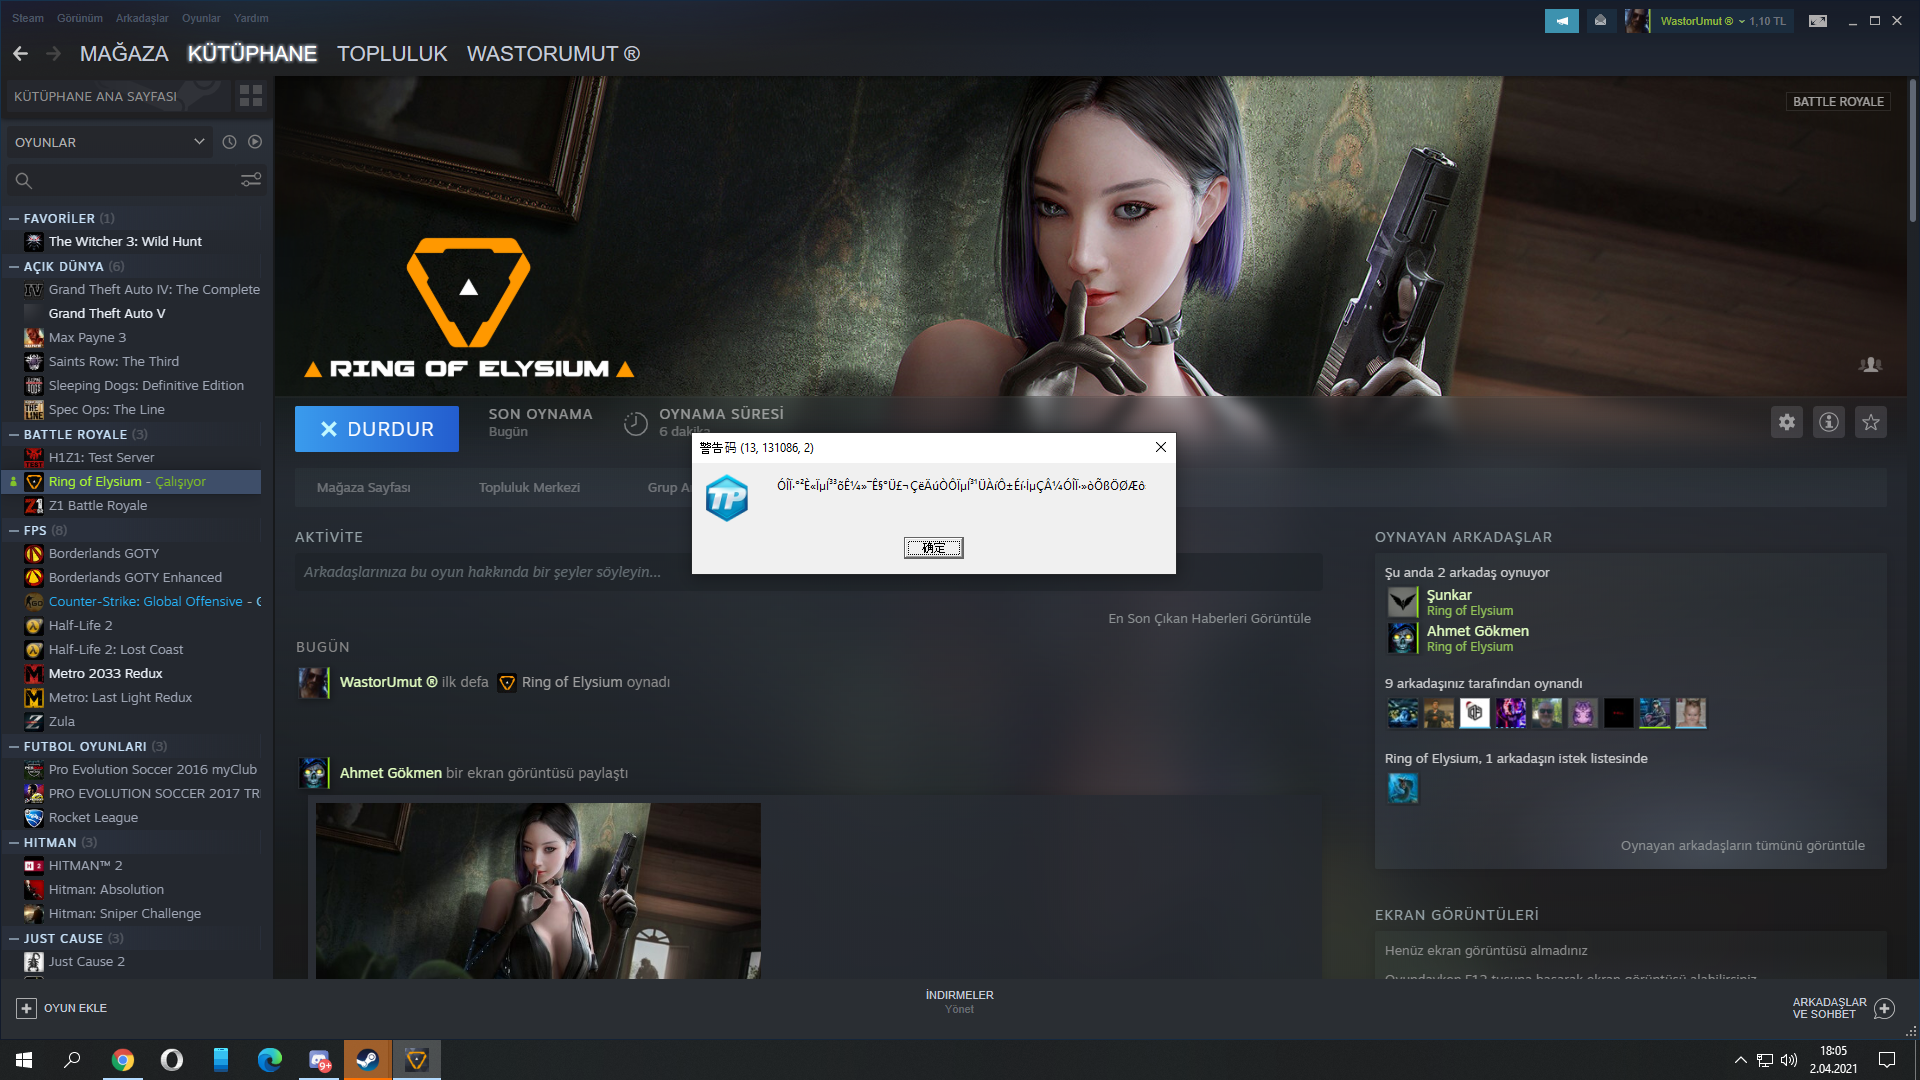
Task: Collapse the AÇIK DÜNYA category
Action: [x=14, y=266]
